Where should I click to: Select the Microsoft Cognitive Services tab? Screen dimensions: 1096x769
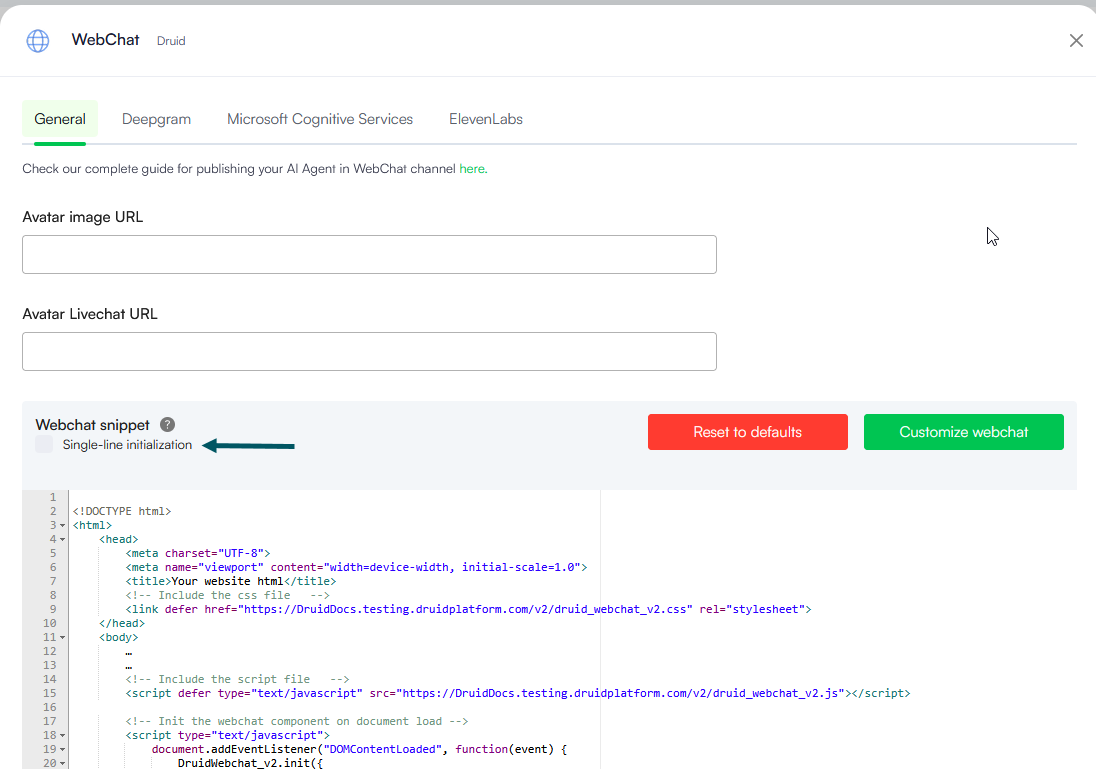click(320, 119)
